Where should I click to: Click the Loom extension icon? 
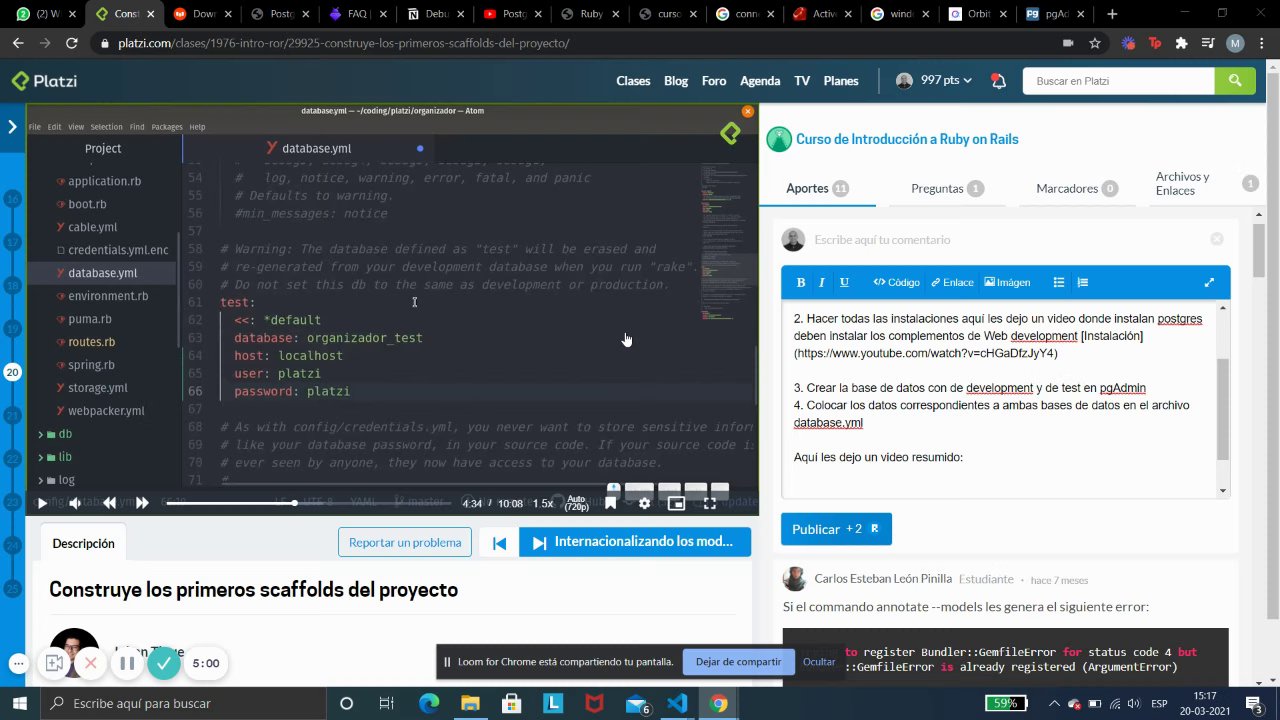pyautogui.click(x=1128, y=43)
